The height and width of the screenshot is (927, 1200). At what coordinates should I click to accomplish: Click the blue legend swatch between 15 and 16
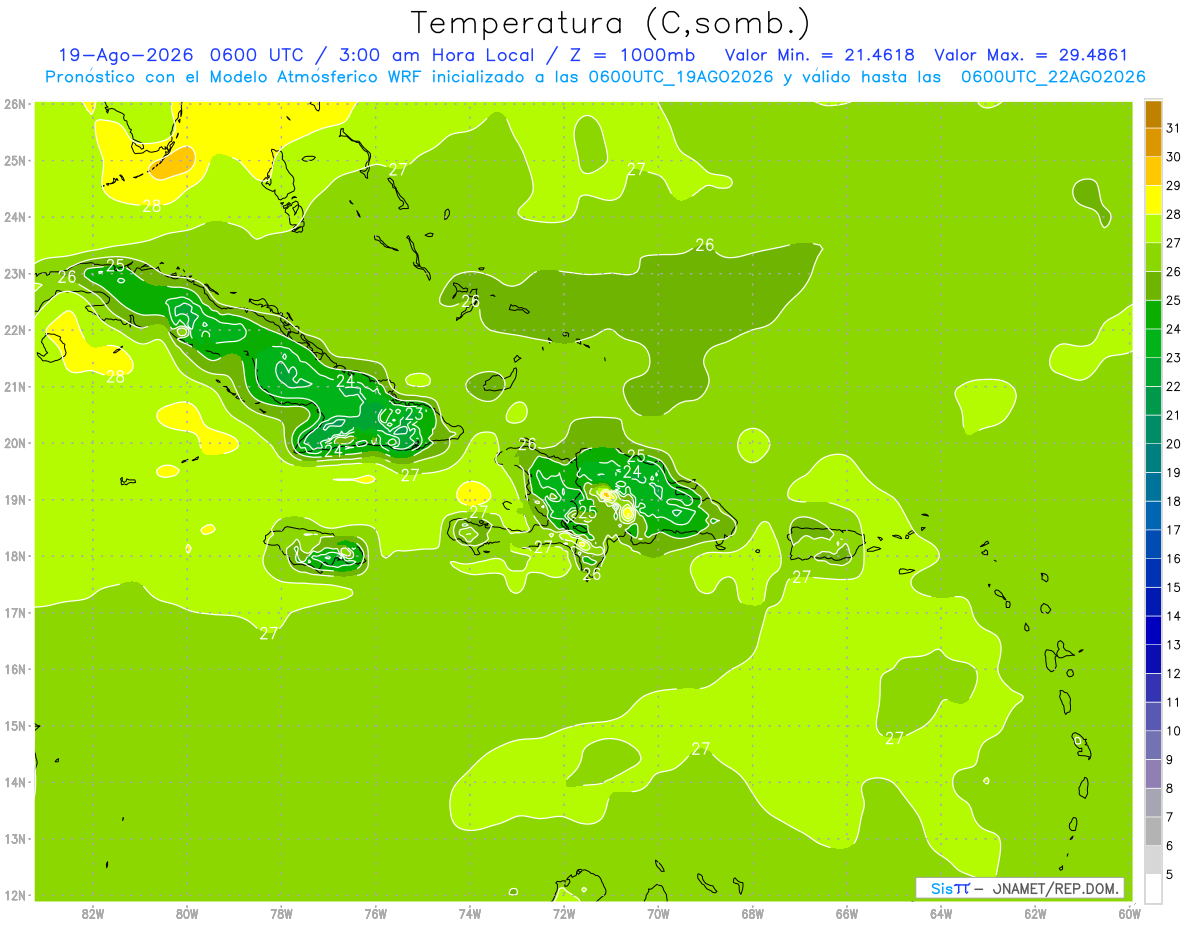point(1153,573)
